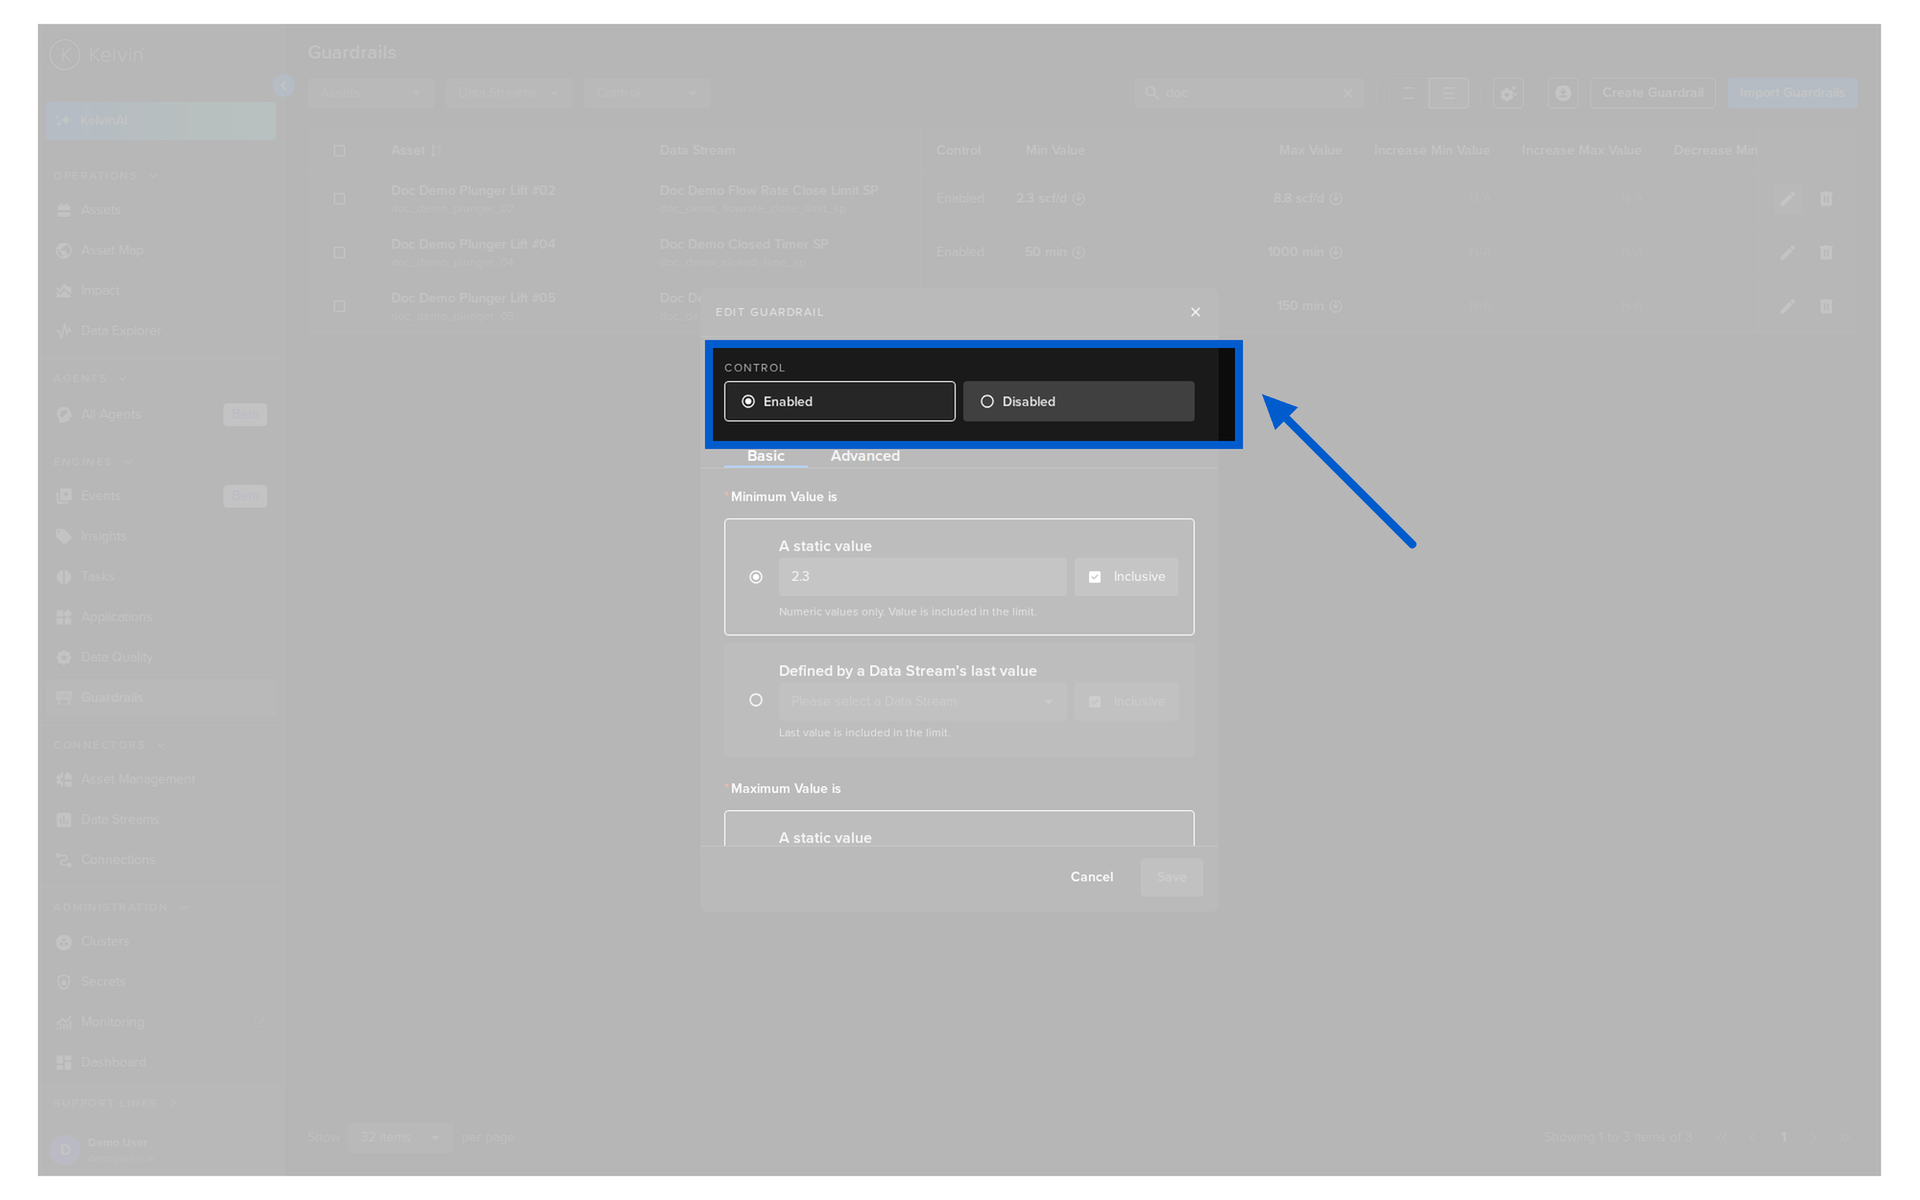Open Connections in the sidebar
The height and width of the screenshot is (1200, 1920).
pyautogui.click(x=117, y=859)
